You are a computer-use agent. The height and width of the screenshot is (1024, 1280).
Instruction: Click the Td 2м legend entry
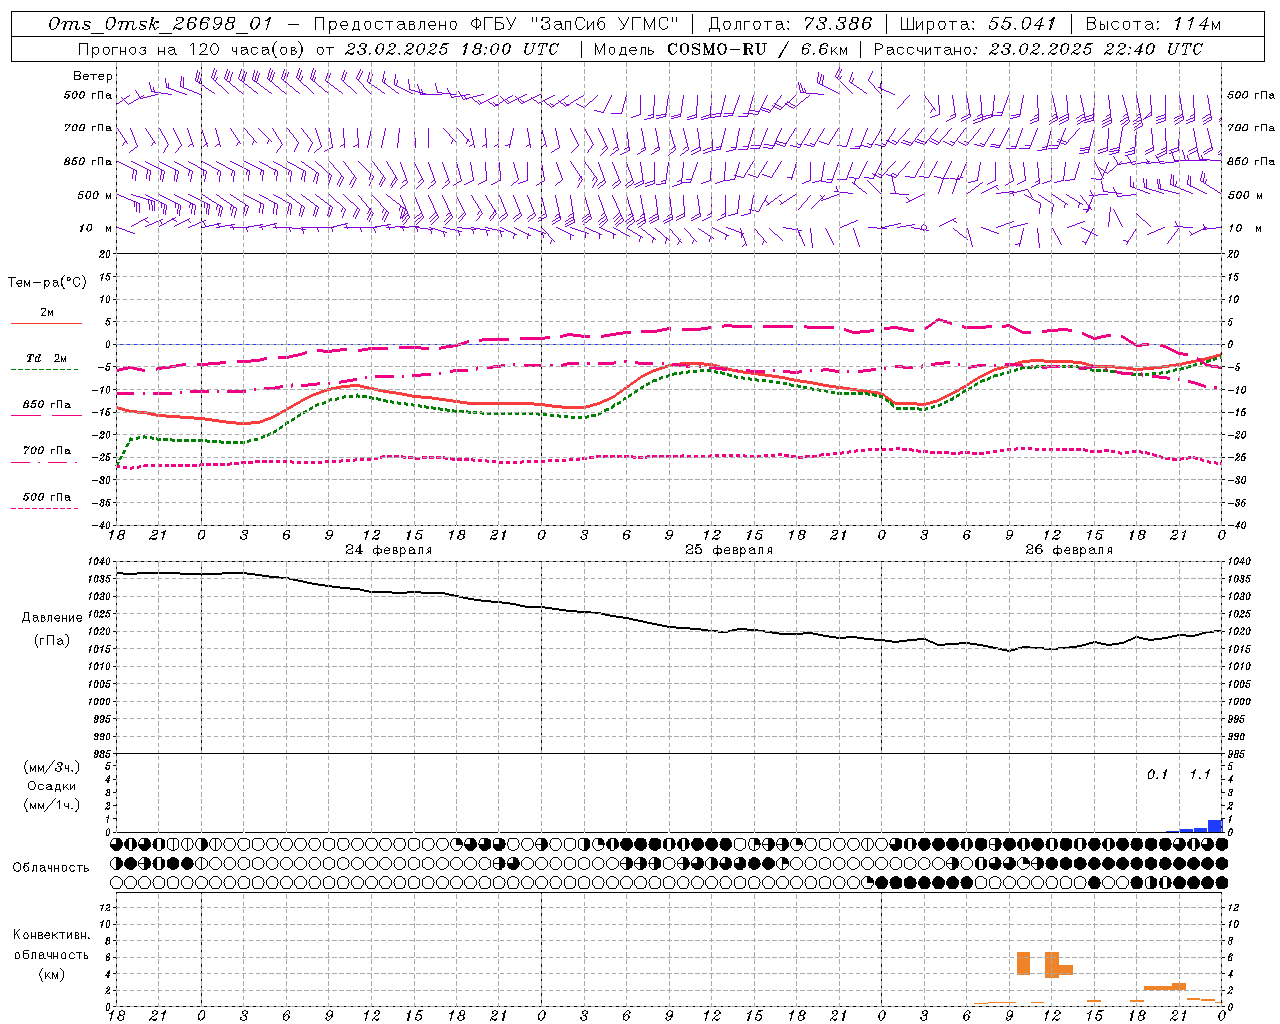[x=47, y=358]
